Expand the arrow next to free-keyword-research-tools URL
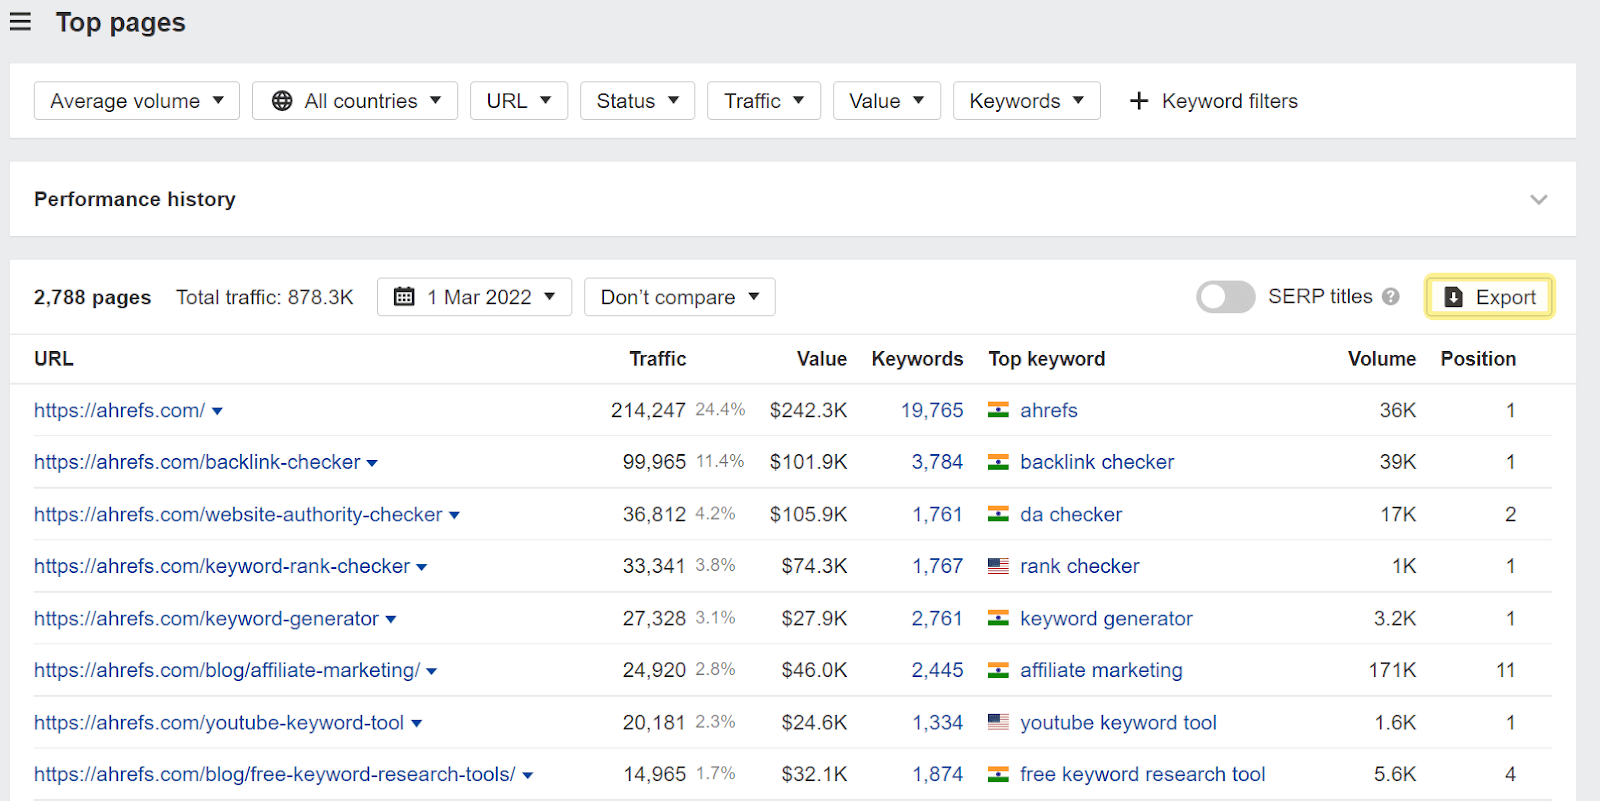This screenshot has width=1600, height=801. click(x=528, y=776)
